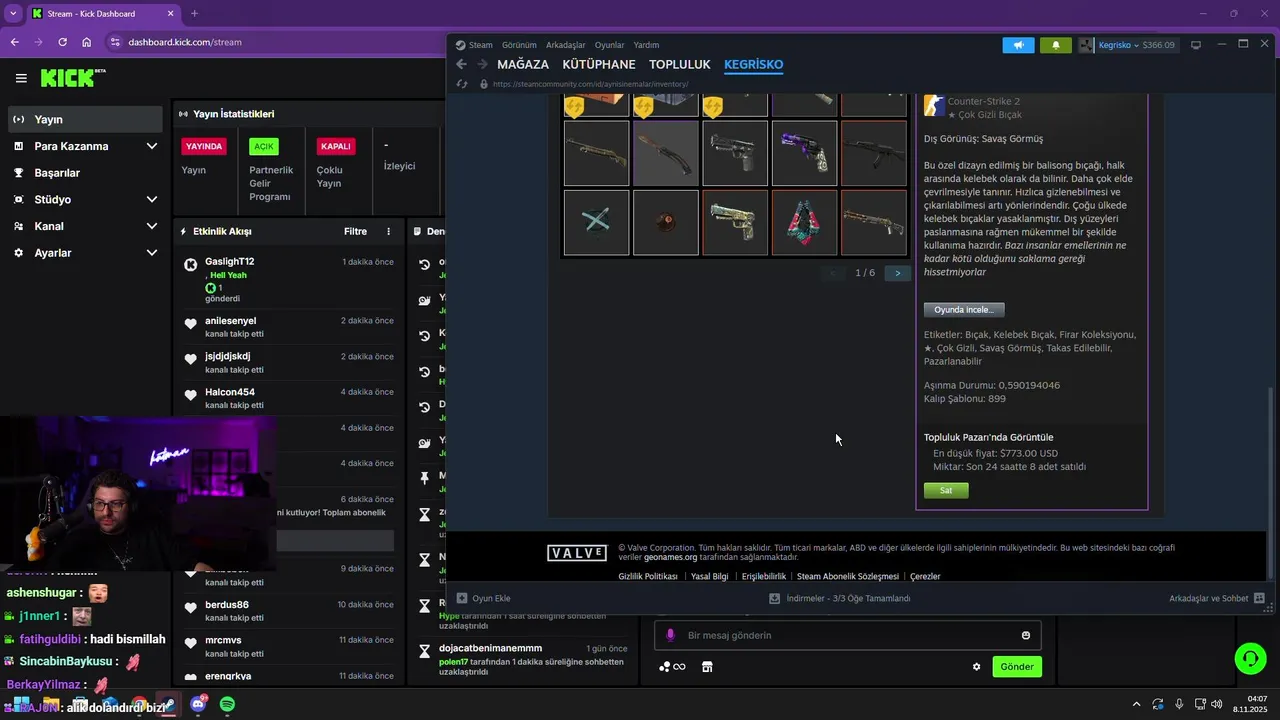Click Oyun Ekle in Steam footer
The width and height of the screenshot is (1280, 720).
(x=484, y=598)
